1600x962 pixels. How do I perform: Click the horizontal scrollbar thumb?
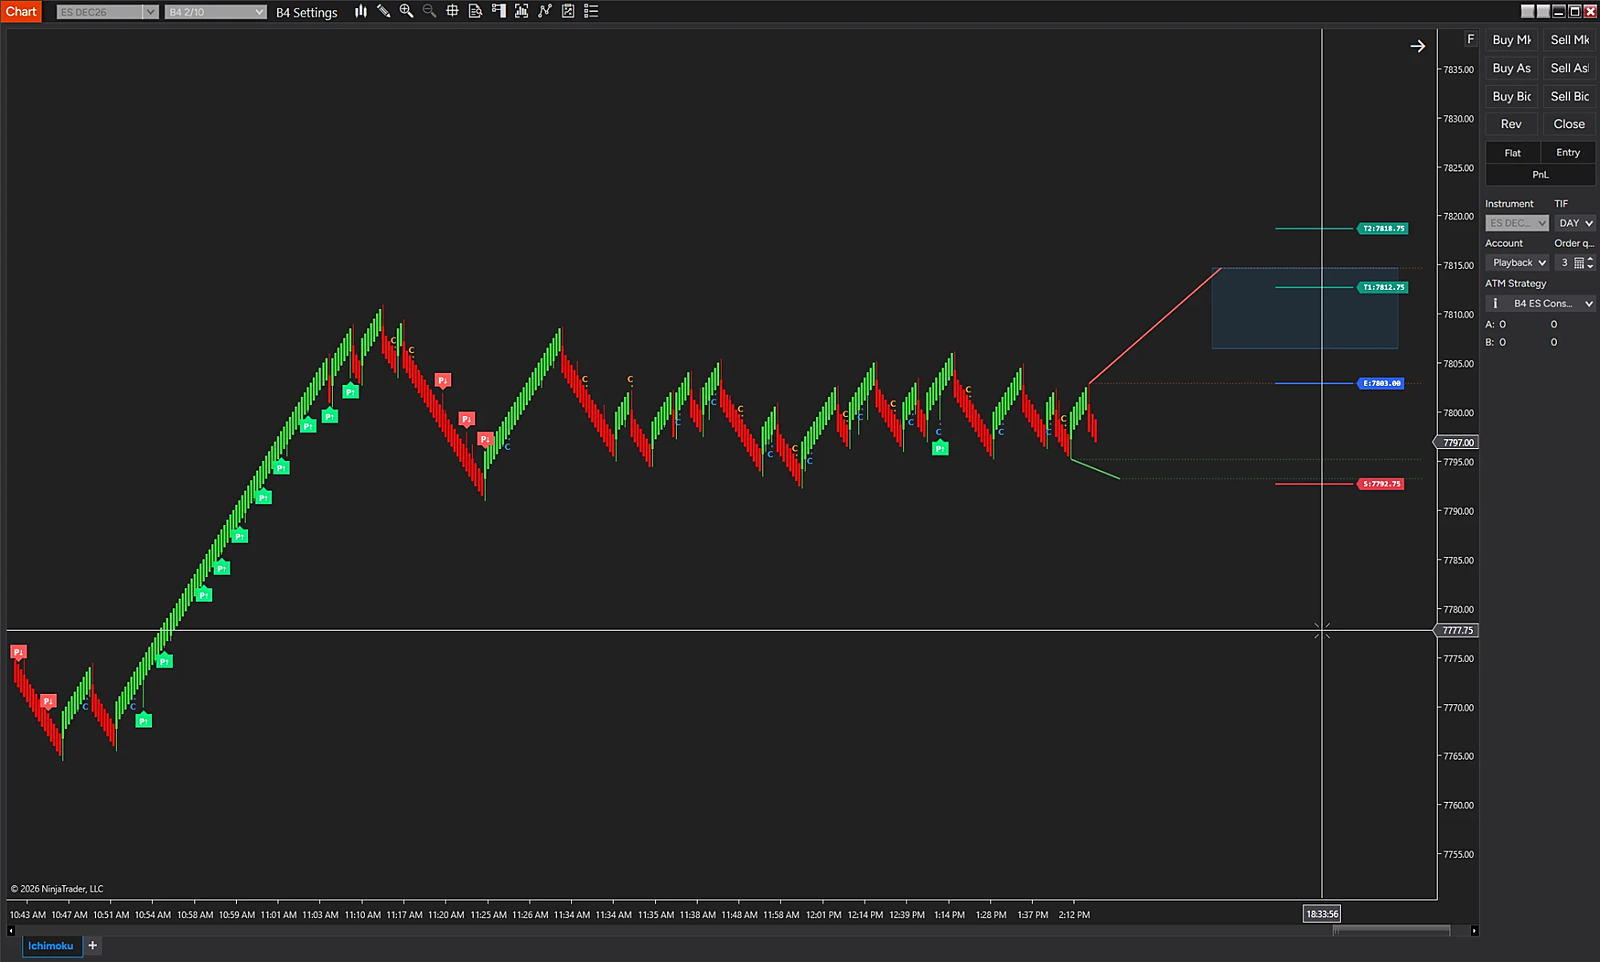click(1391, 930)
